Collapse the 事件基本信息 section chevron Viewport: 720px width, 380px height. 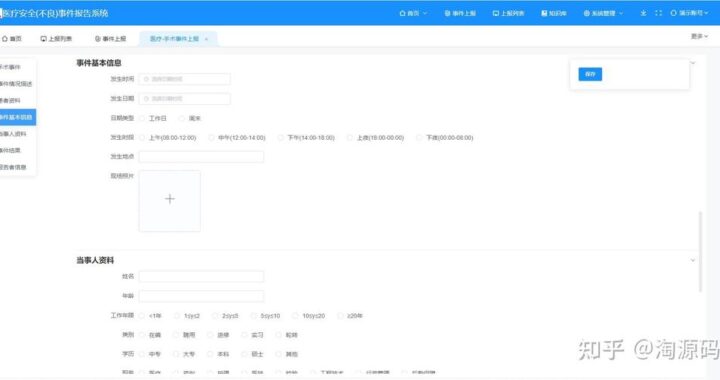[693, 63]
